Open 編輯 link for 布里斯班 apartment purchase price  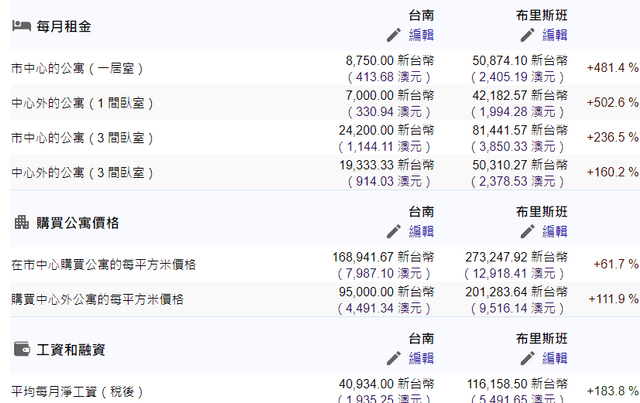tap(555, 232)
